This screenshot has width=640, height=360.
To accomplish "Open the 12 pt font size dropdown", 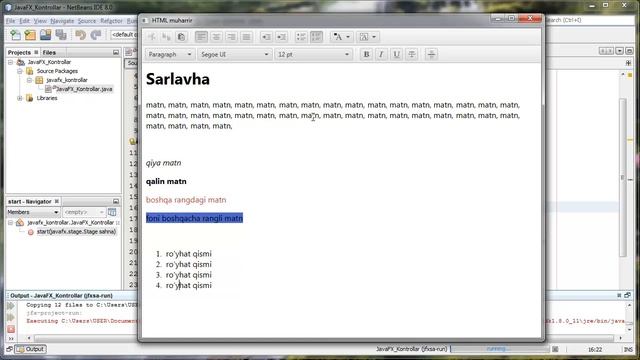I will point(313,54).
